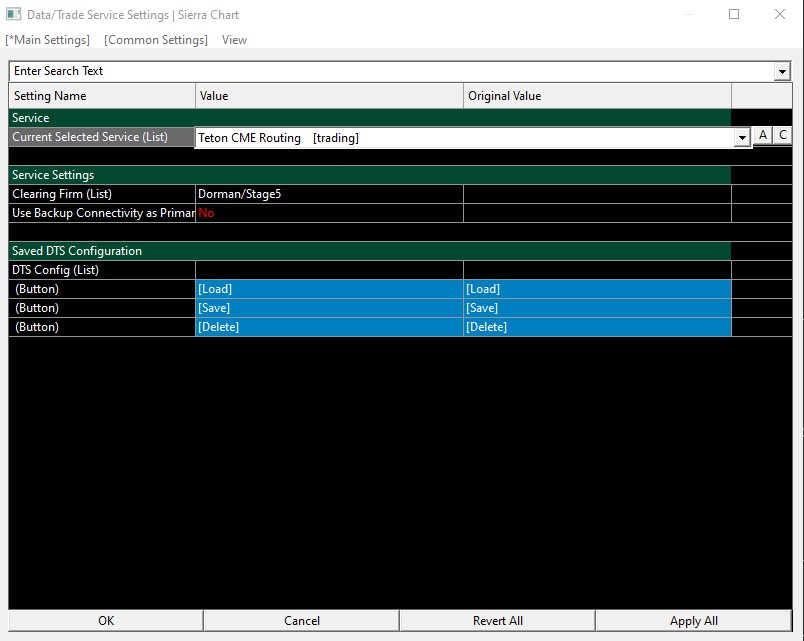Image resolution: width=804 pixels, height=641 pixels.
Task: Click Delete in the Original Value column
Action: coord(597,327)
